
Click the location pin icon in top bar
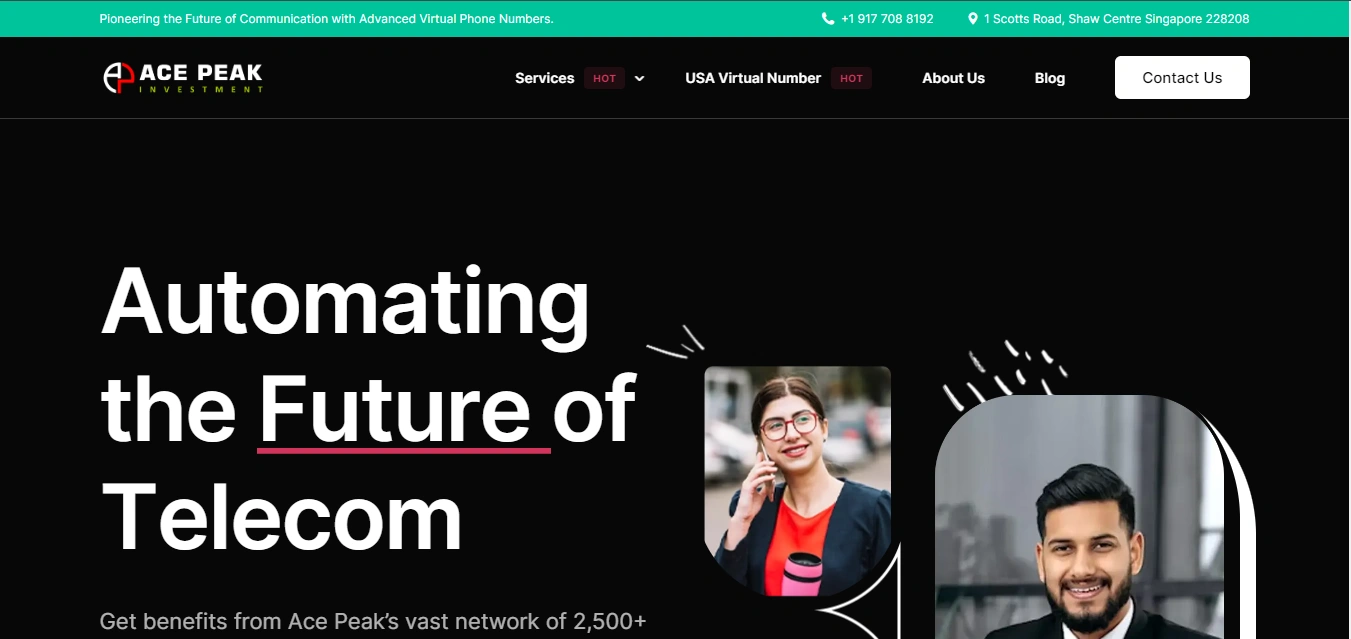click(973, 19)
